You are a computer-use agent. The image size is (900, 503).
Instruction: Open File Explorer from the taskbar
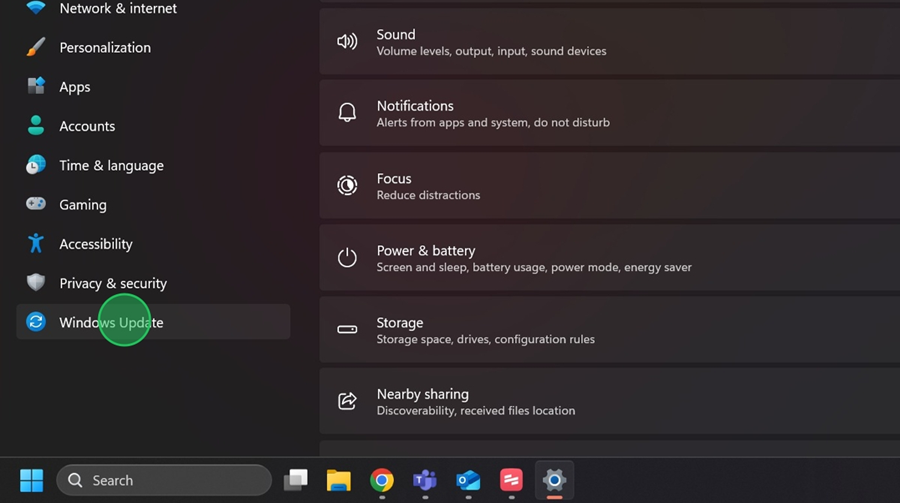tap(339, 480)
